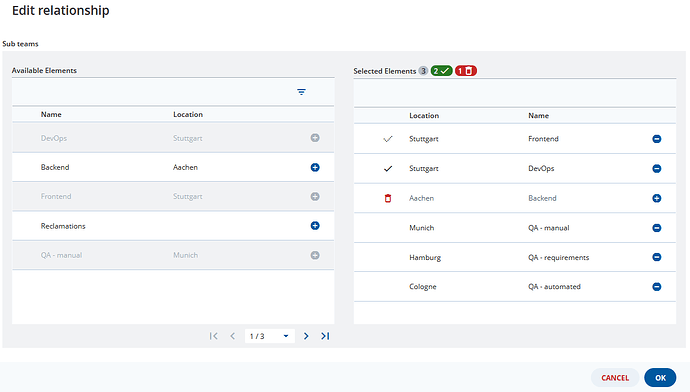Click QA - automated in selected list
Screen dimensions: 690x392
pyautogui.click(x=554, y=287)
